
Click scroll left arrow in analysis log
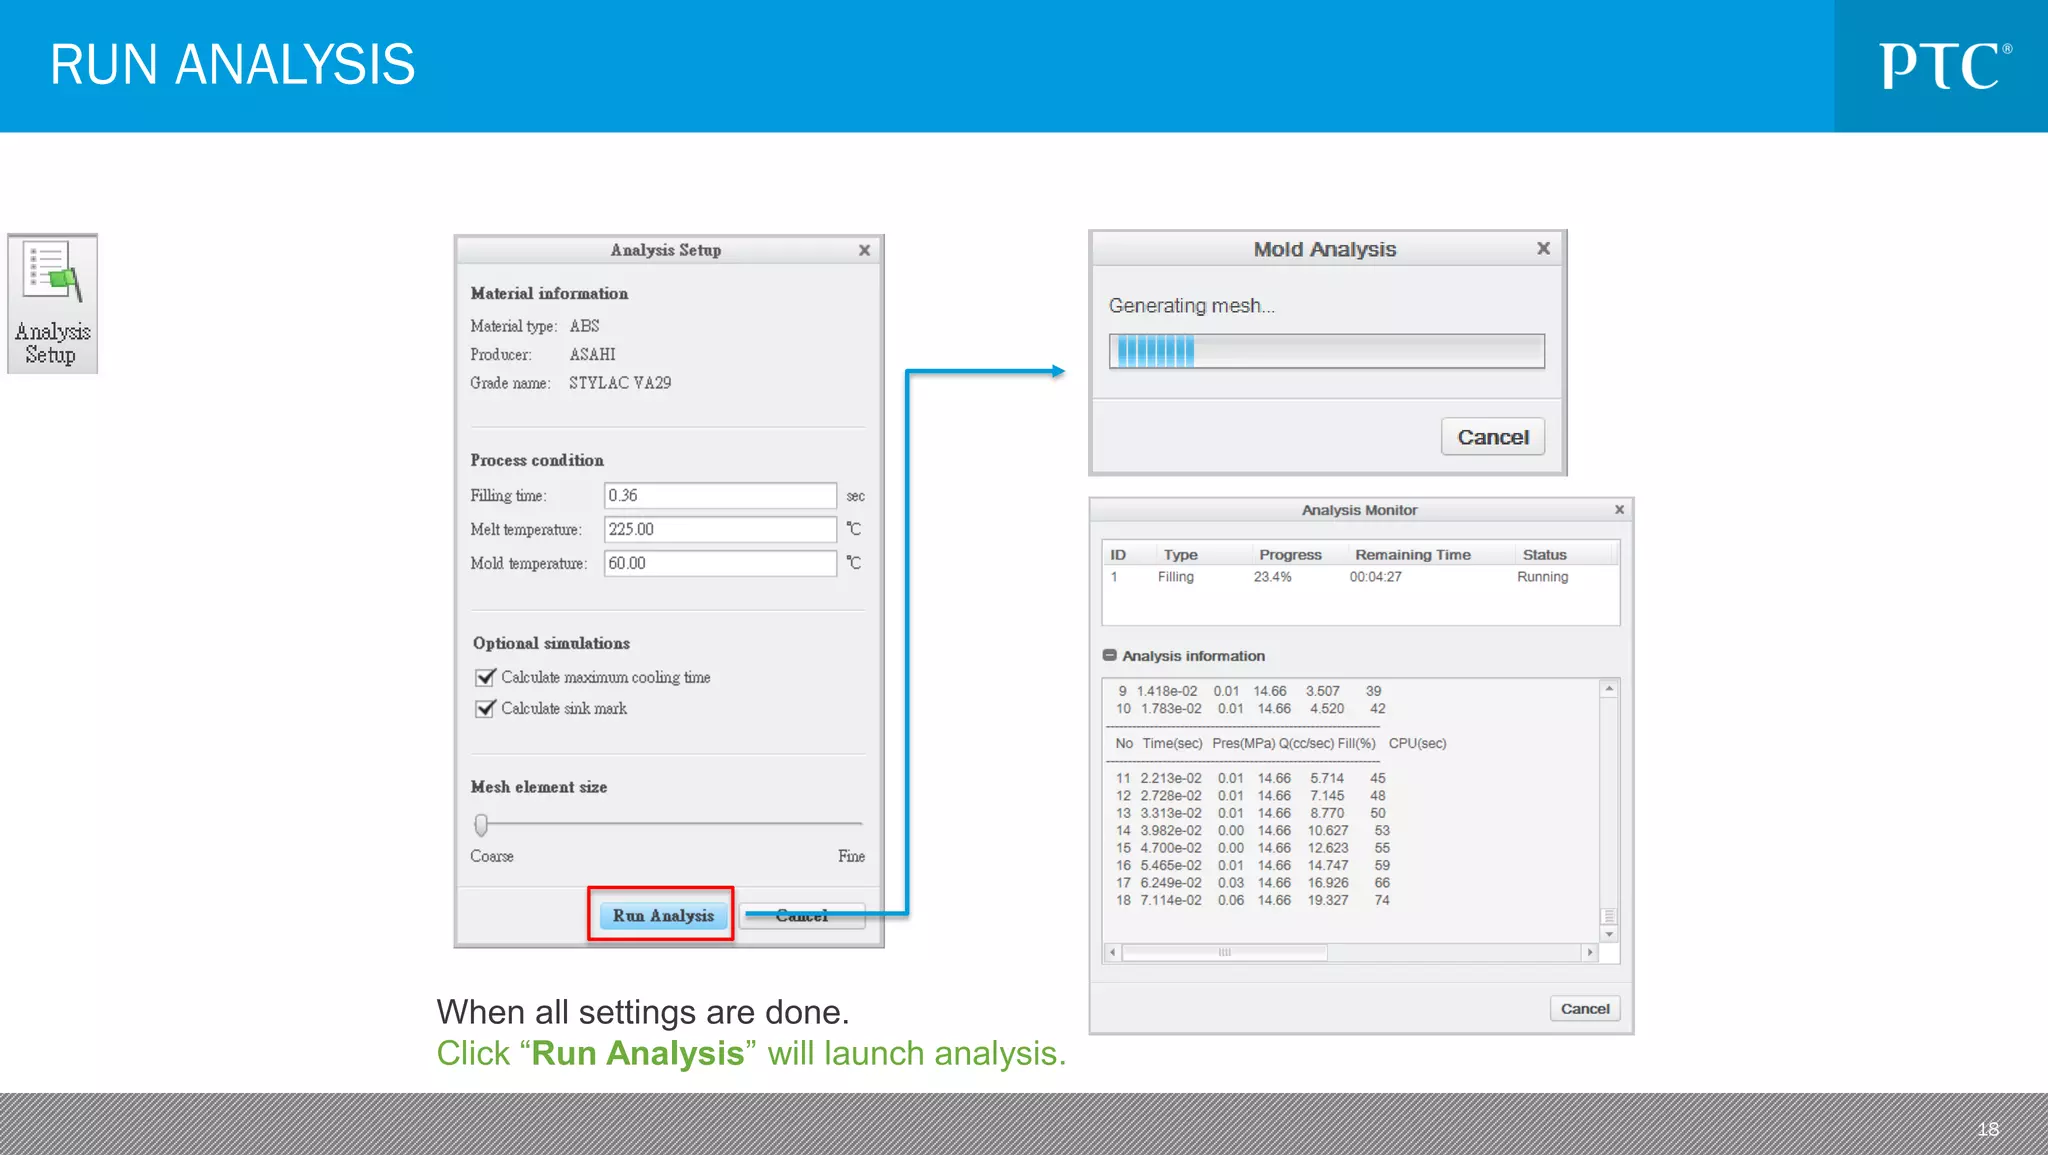[1112, 953]
